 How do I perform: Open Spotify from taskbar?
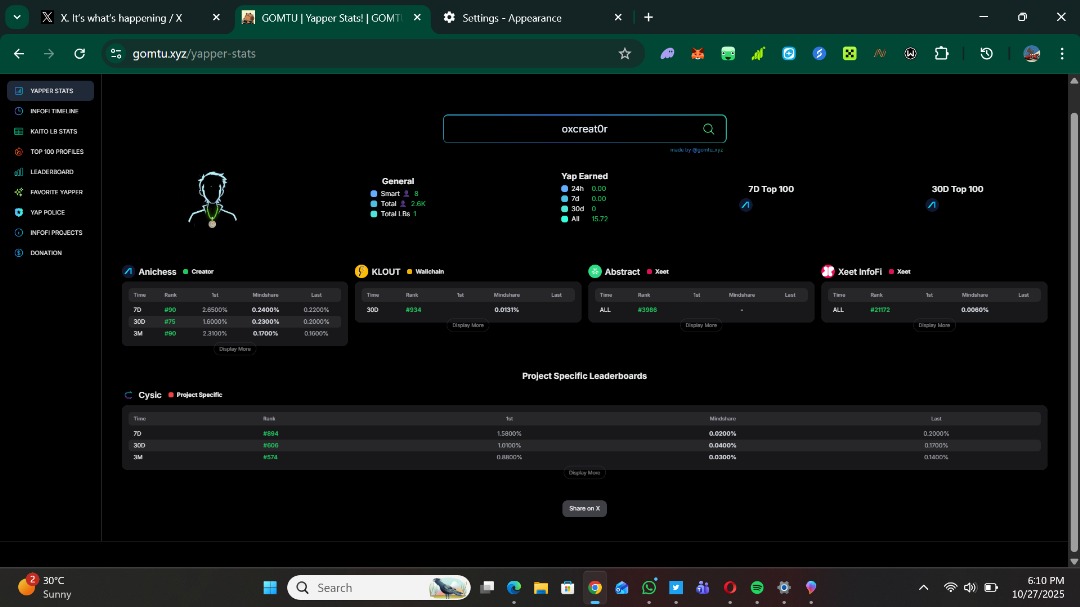pos(757,588)
